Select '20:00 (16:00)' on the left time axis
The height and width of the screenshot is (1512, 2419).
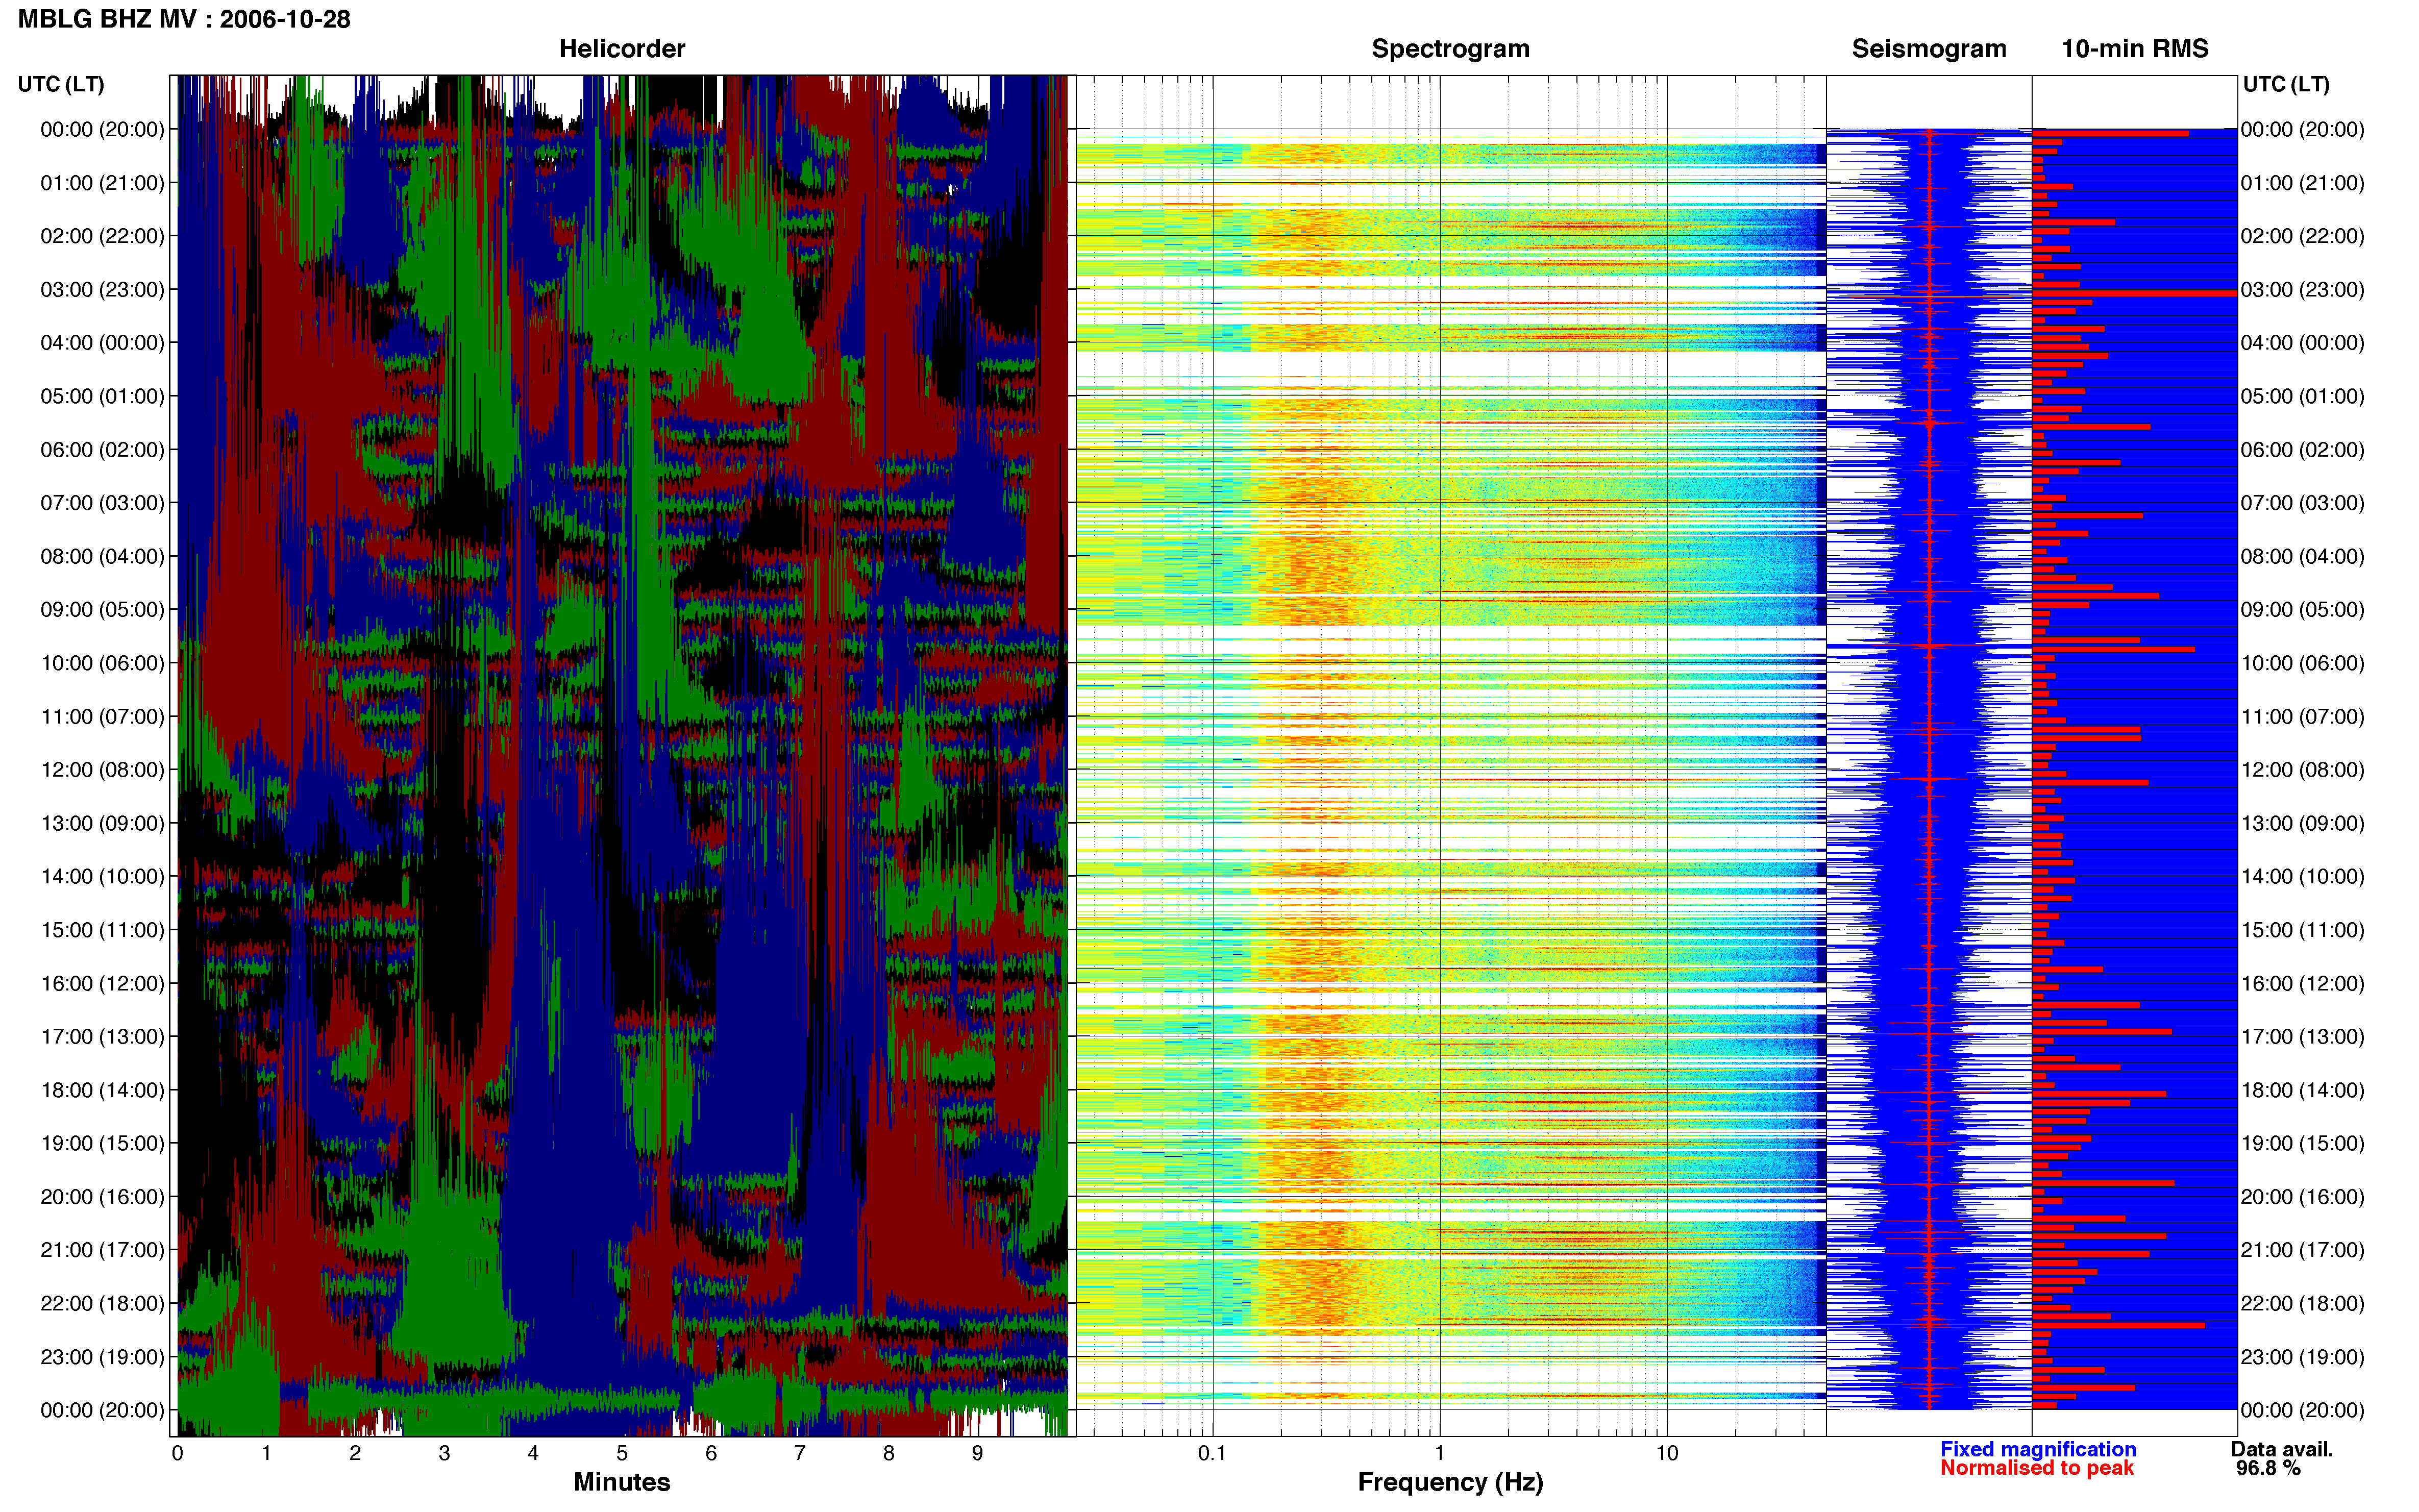(102, 1197)
